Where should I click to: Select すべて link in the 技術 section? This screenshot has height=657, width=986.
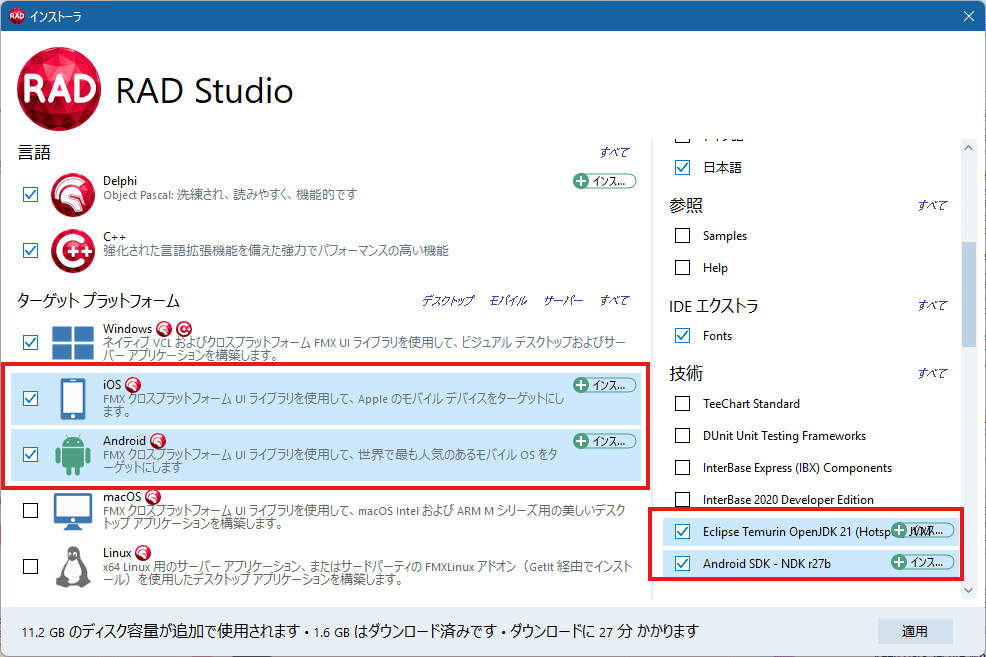[933, 373]
